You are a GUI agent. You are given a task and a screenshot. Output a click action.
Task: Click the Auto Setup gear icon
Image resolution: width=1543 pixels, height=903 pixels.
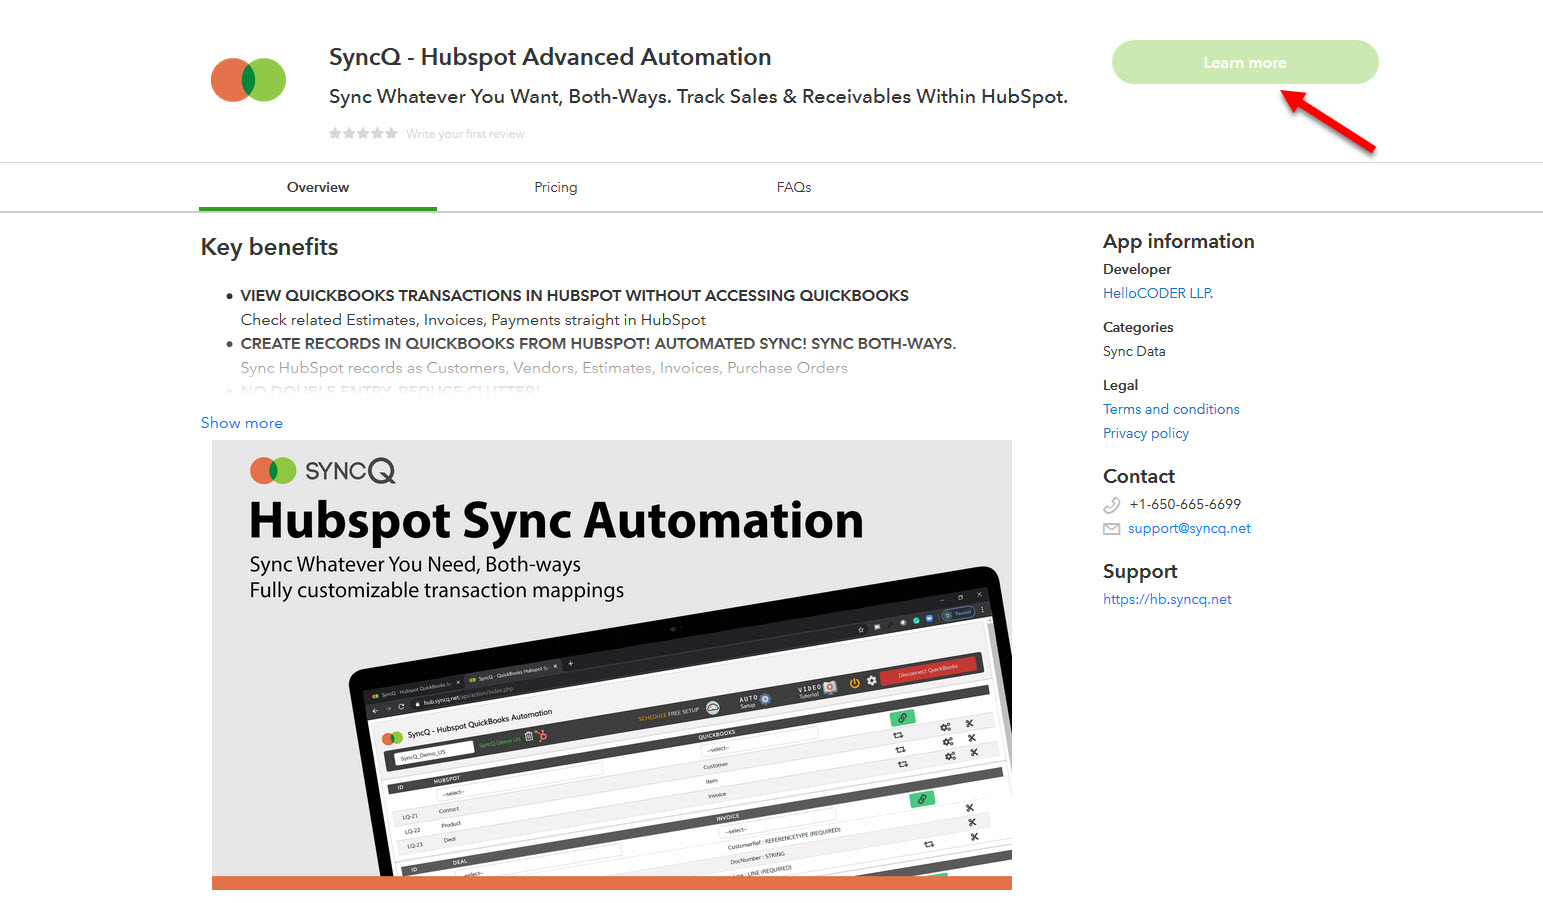point(764,699)
